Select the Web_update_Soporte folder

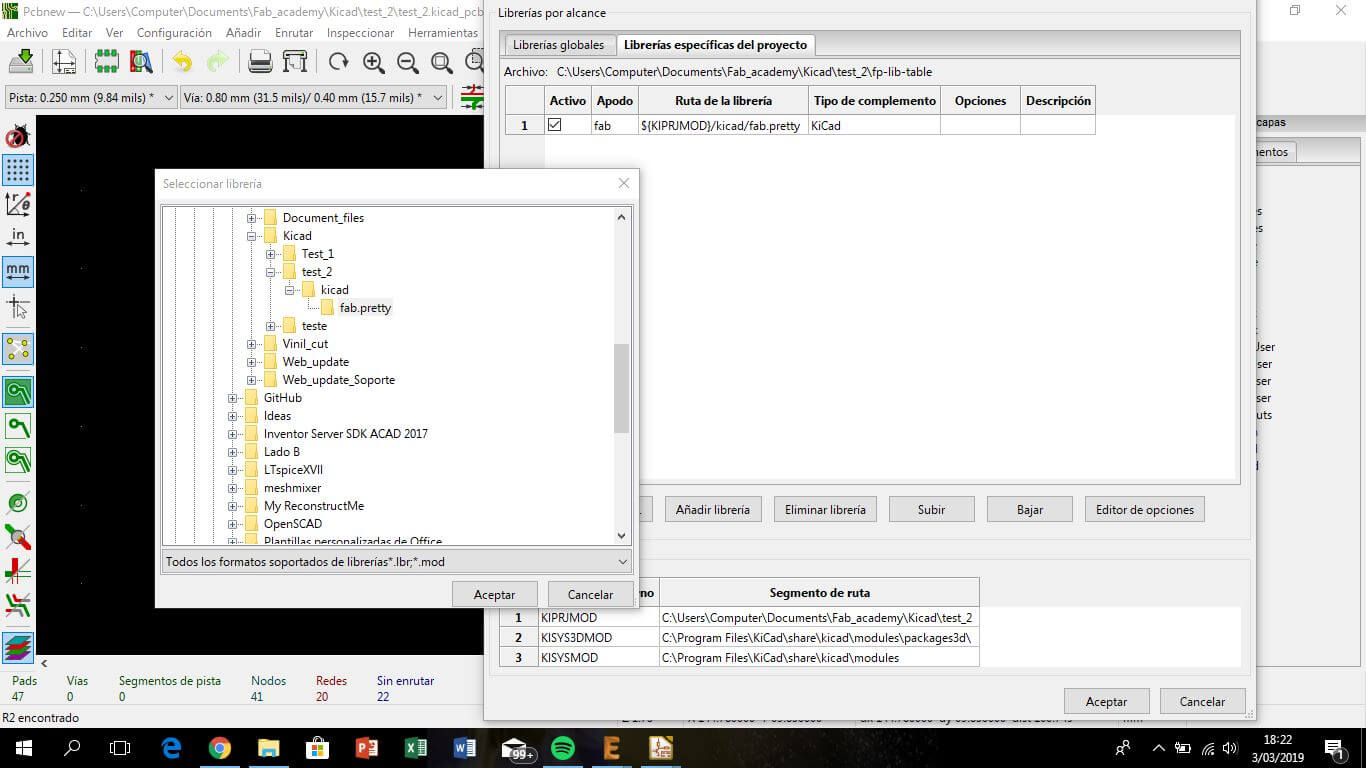click(x=338, y=380)
